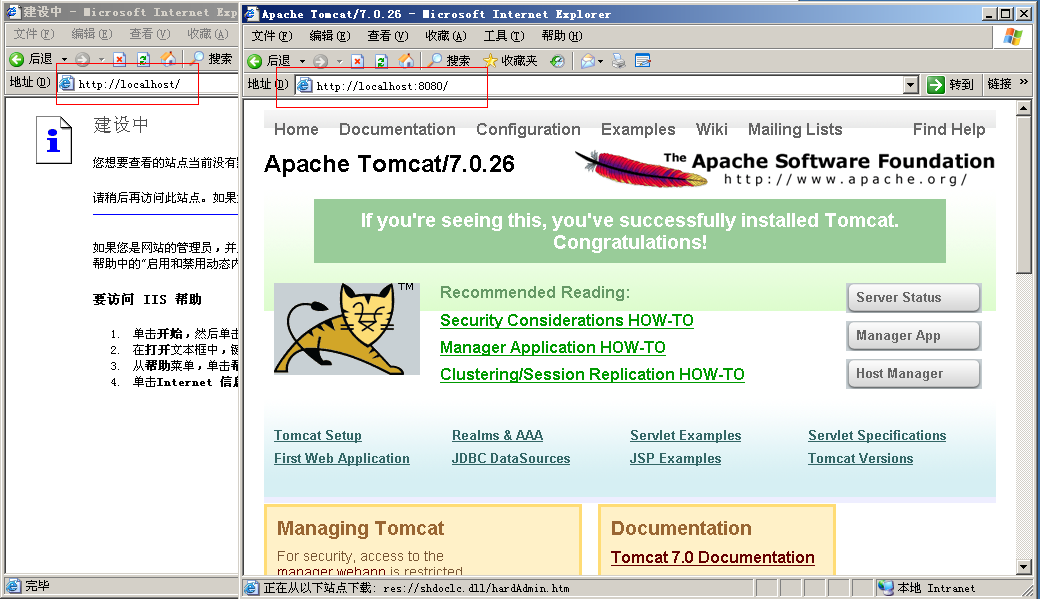Click Configuration in Tomcat nav bar
The width and height of the screenshot is (1040, 599).
point(528,129)
